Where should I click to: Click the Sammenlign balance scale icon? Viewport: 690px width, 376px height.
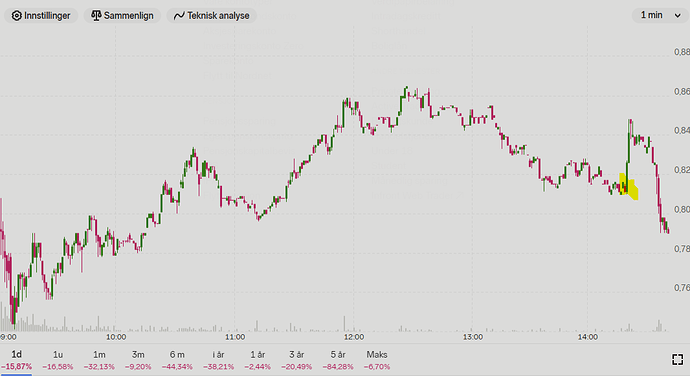(96, 16)
